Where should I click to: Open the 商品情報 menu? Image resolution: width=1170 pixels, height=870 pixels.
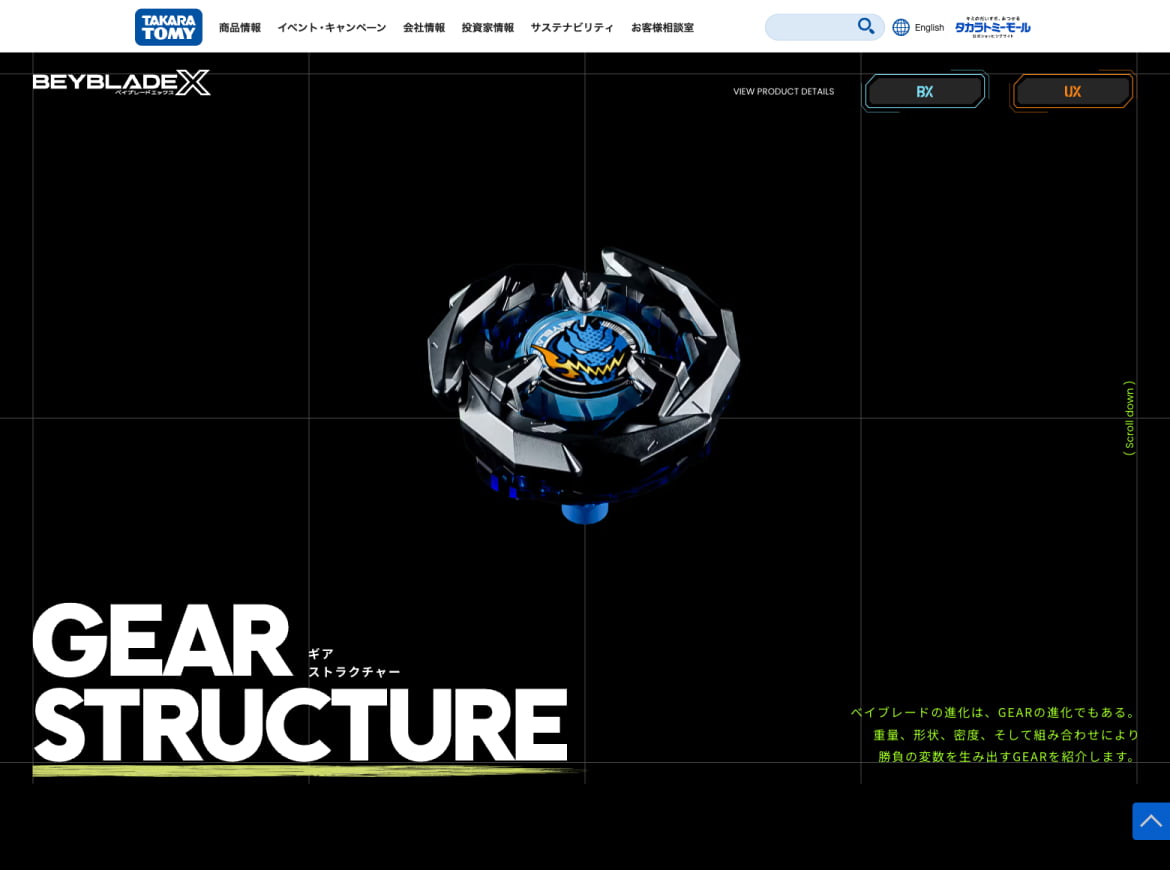240,28
